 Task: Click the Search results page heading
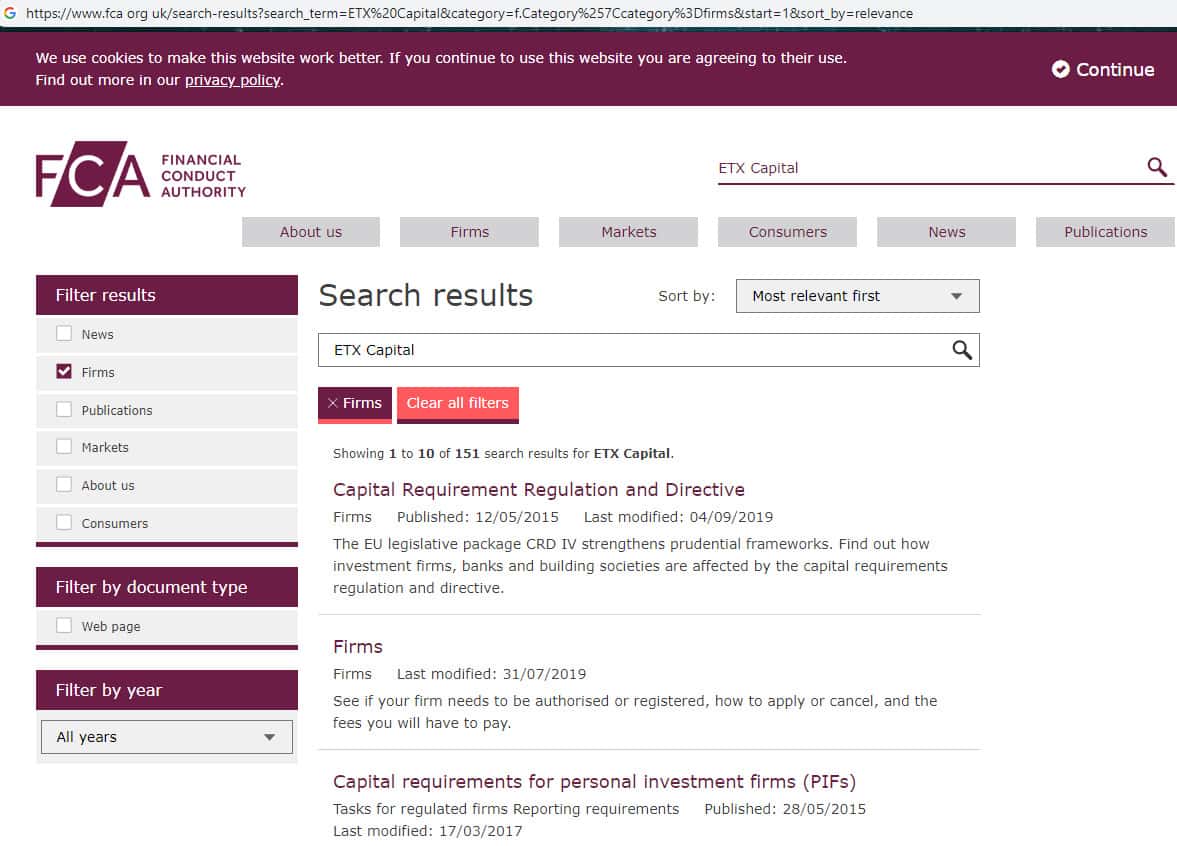426,296
